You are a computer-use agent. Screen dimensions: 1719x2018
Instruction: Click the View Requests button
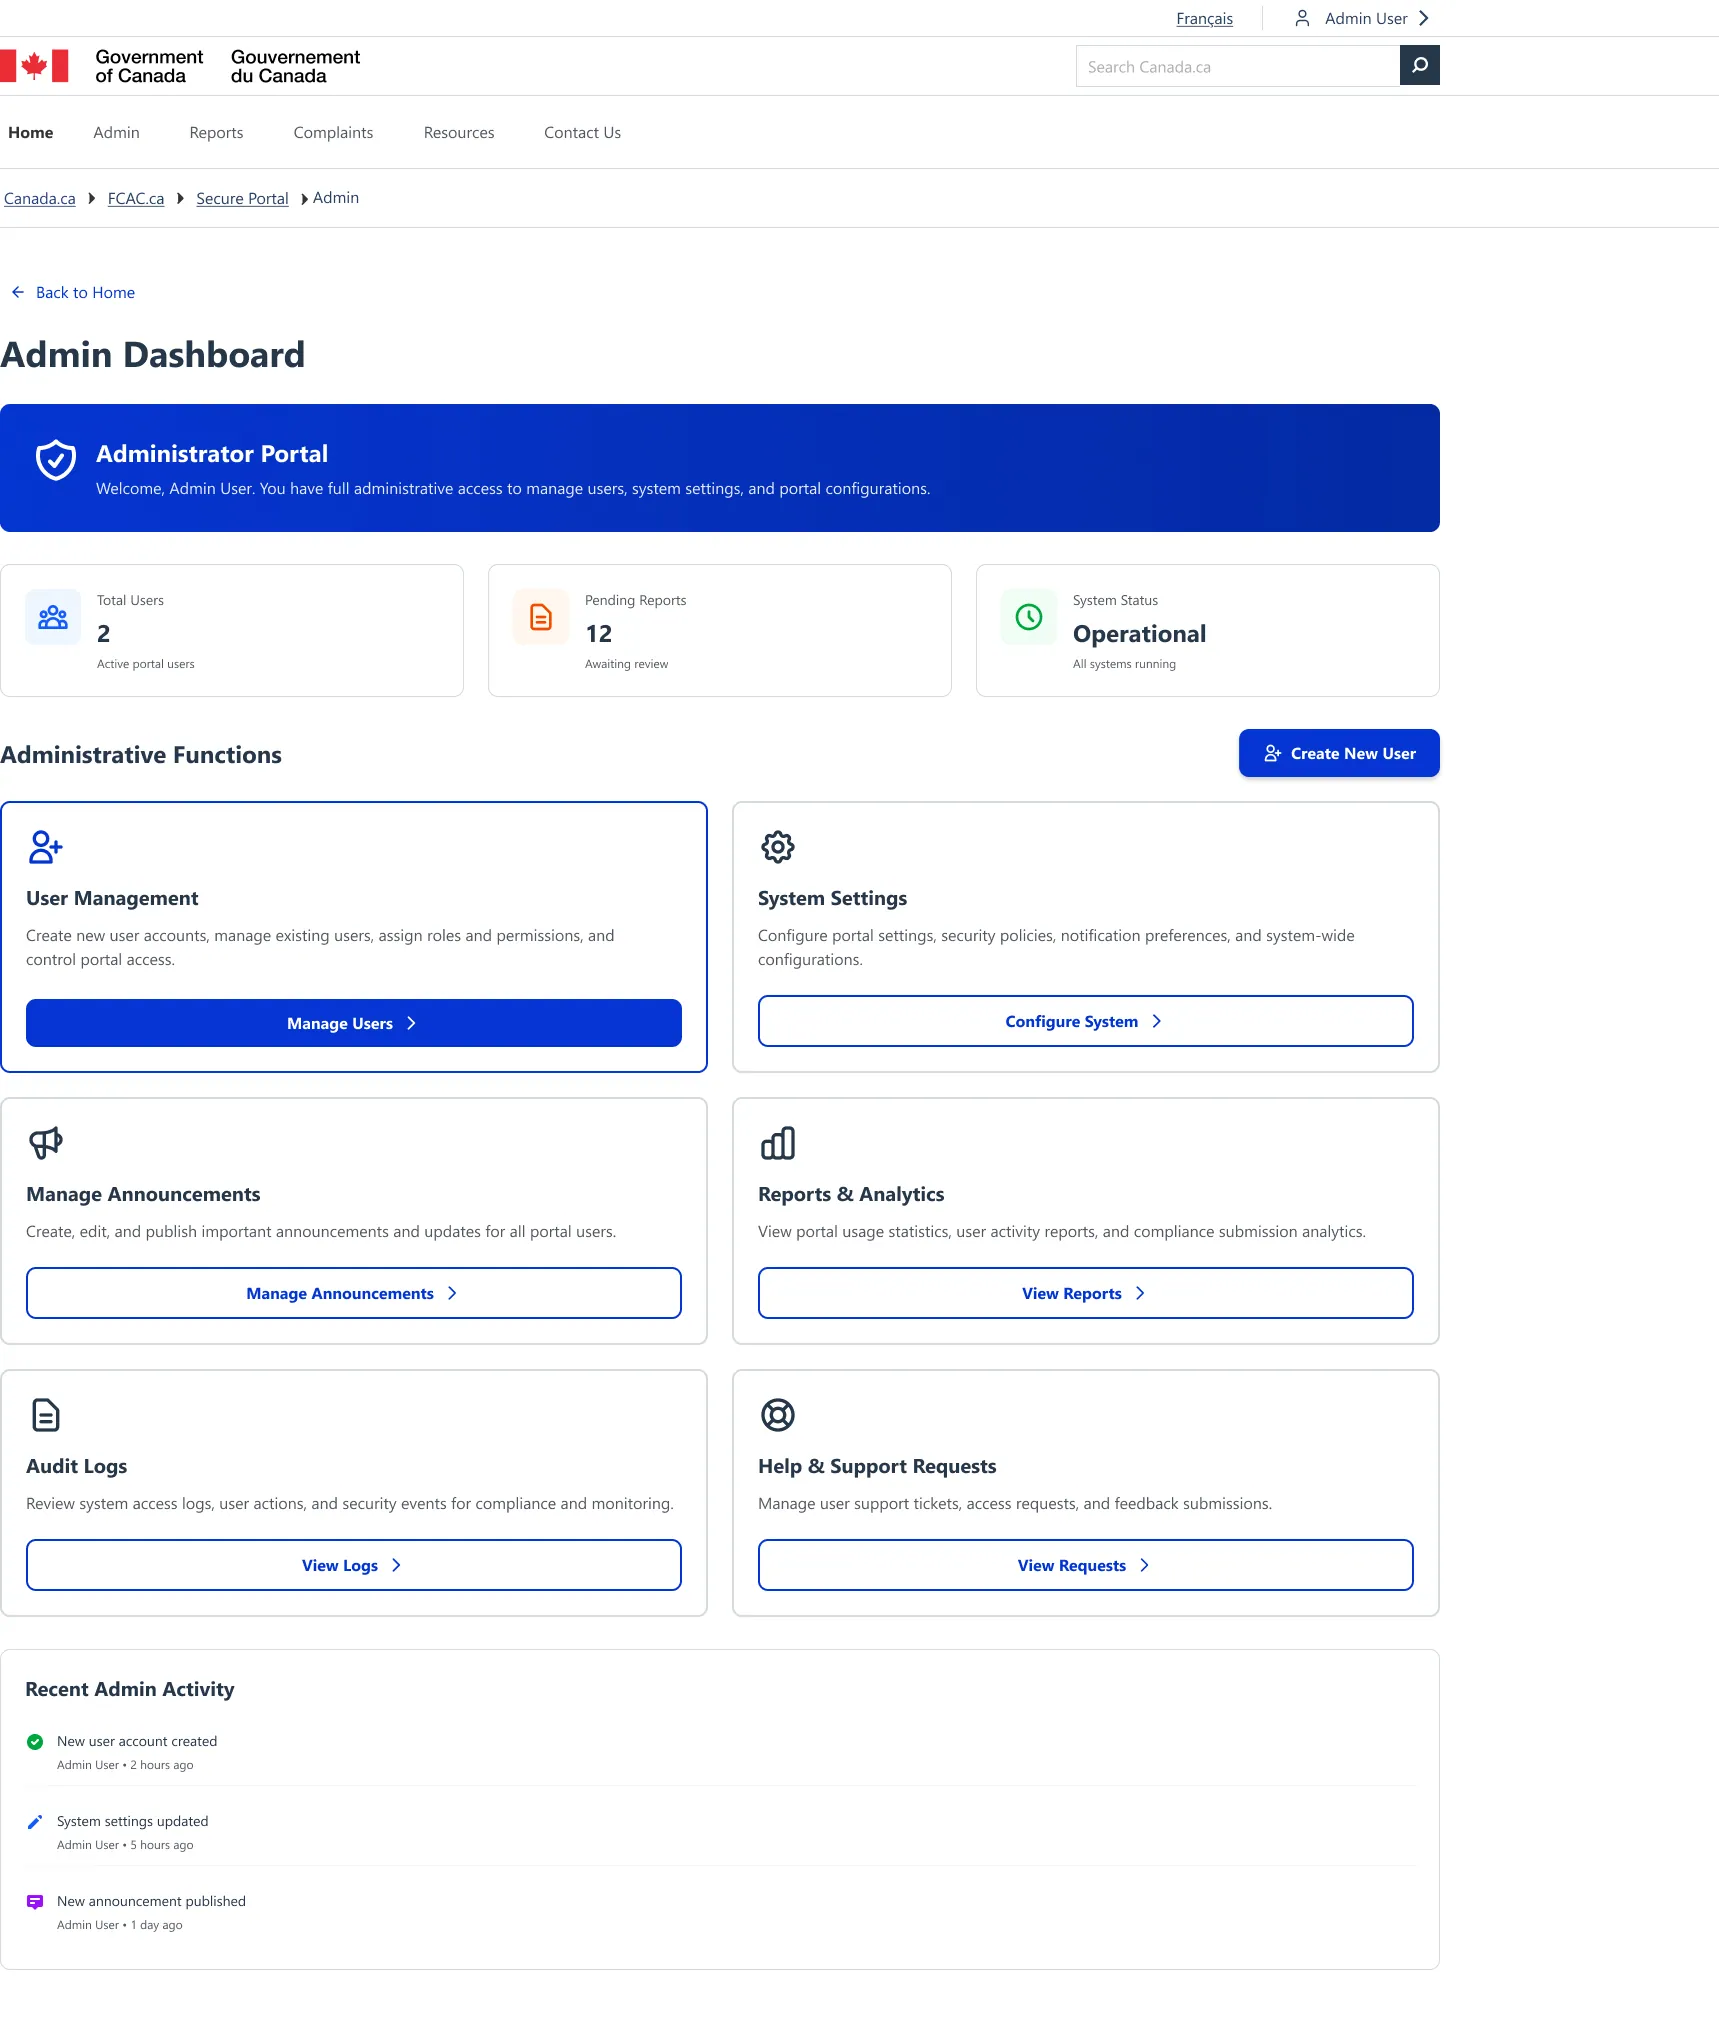pos(1086,1565)
